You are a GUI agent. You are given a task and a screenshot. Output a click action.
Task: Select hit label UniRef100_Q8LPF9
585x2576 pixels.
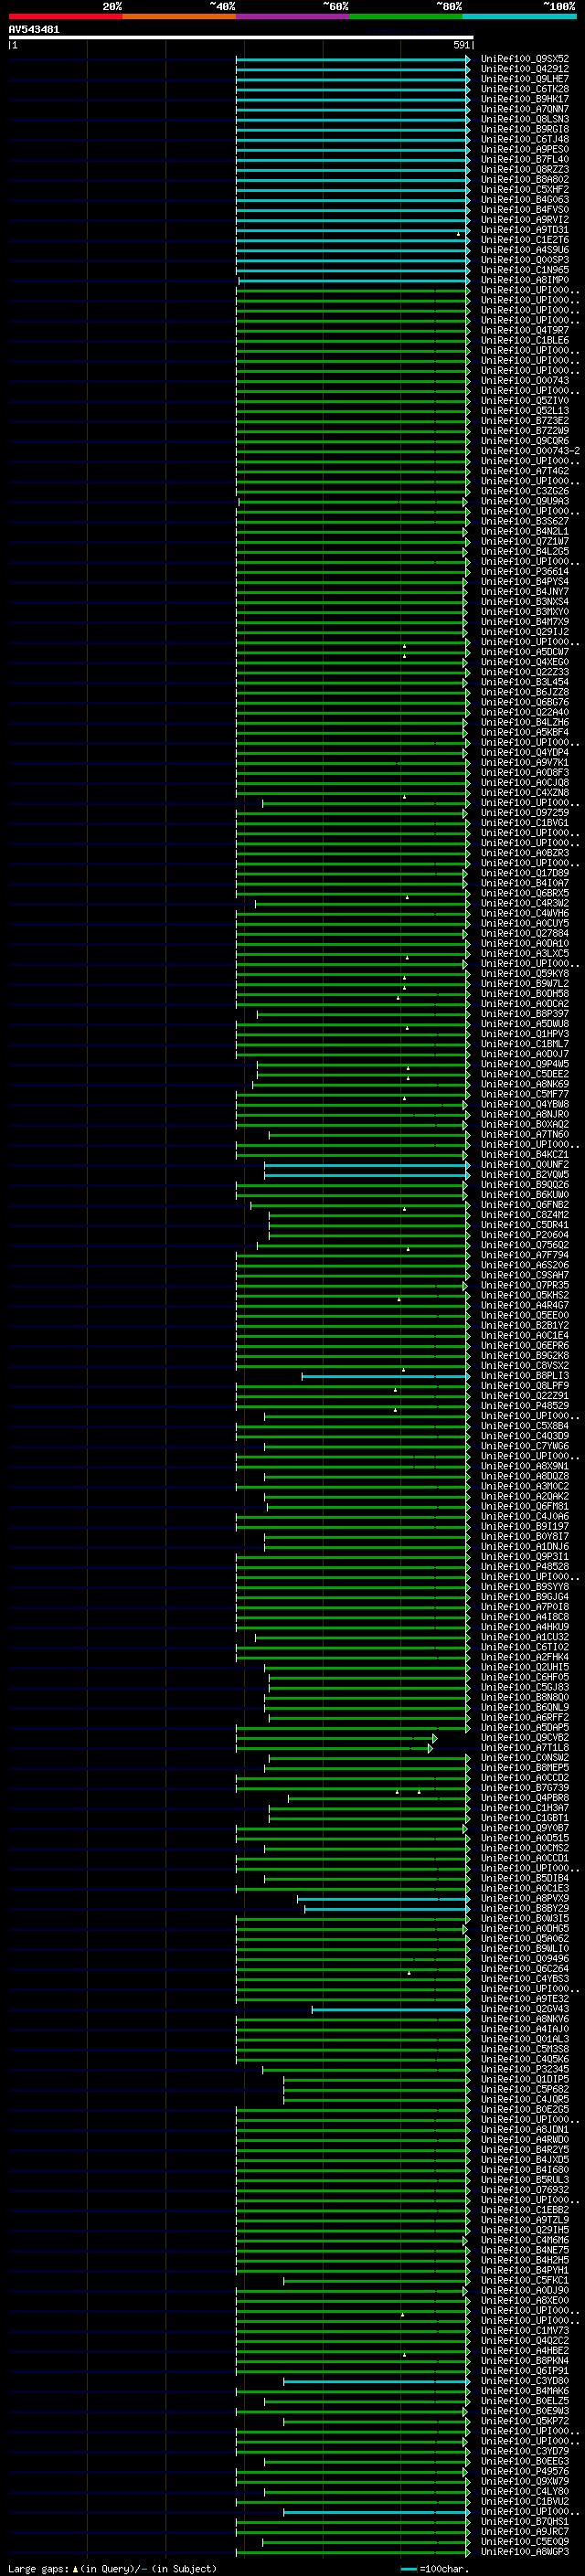click(x=525, y=1386)
